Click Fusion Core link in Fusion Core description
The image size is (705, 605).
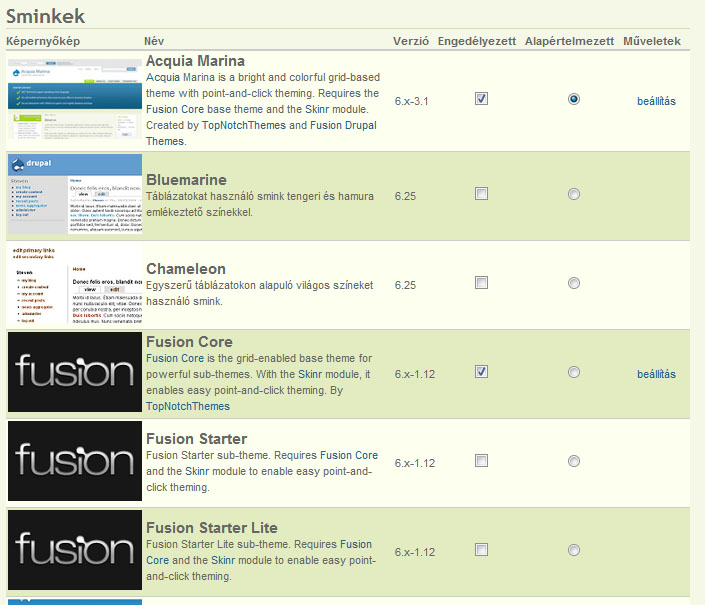click(175, 358)
